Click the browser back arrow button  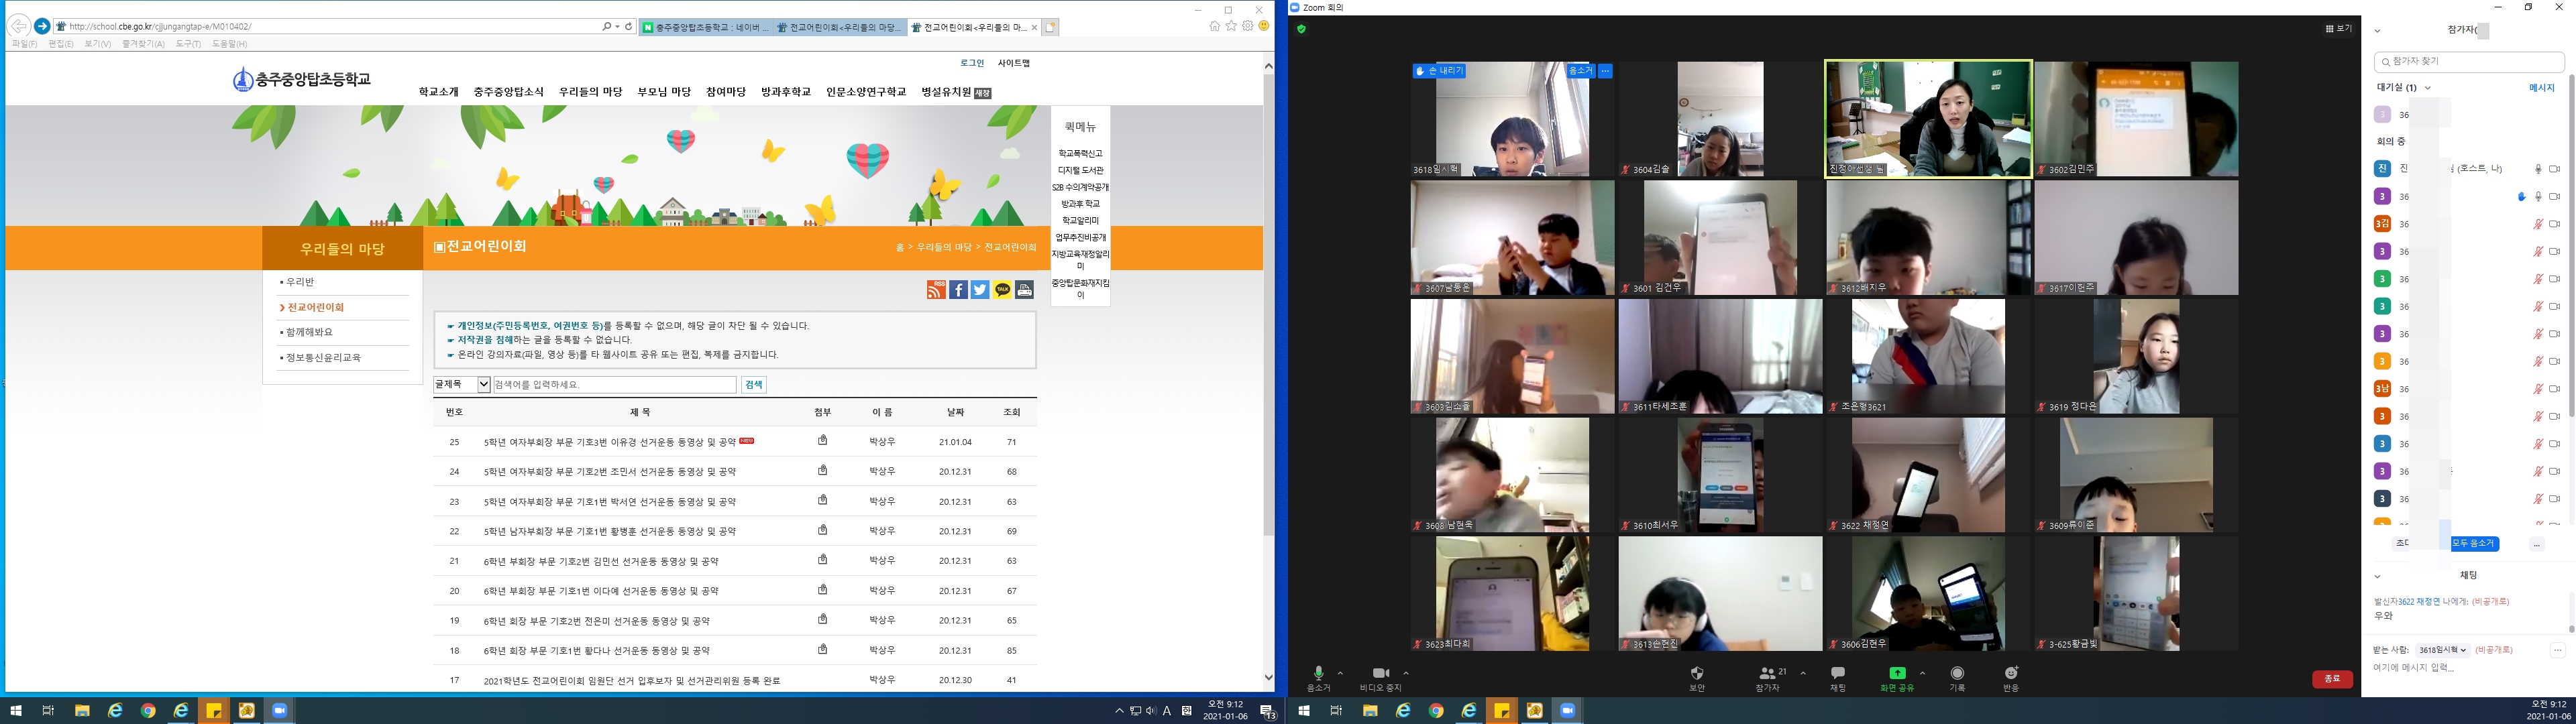pos(18,26)
